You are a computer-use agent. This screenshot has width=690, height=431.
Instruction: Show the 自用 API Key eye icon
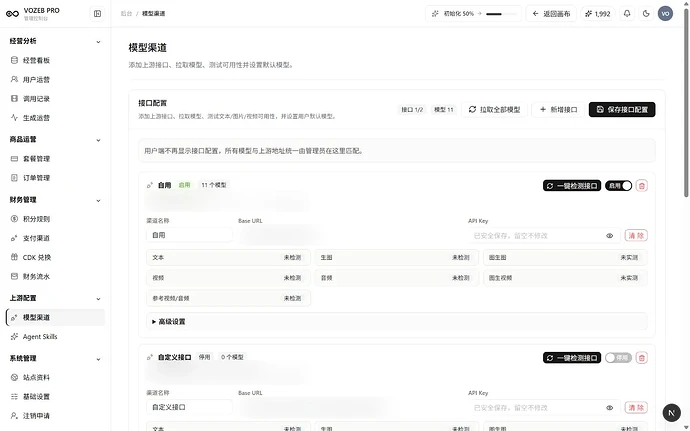point(609,236)
